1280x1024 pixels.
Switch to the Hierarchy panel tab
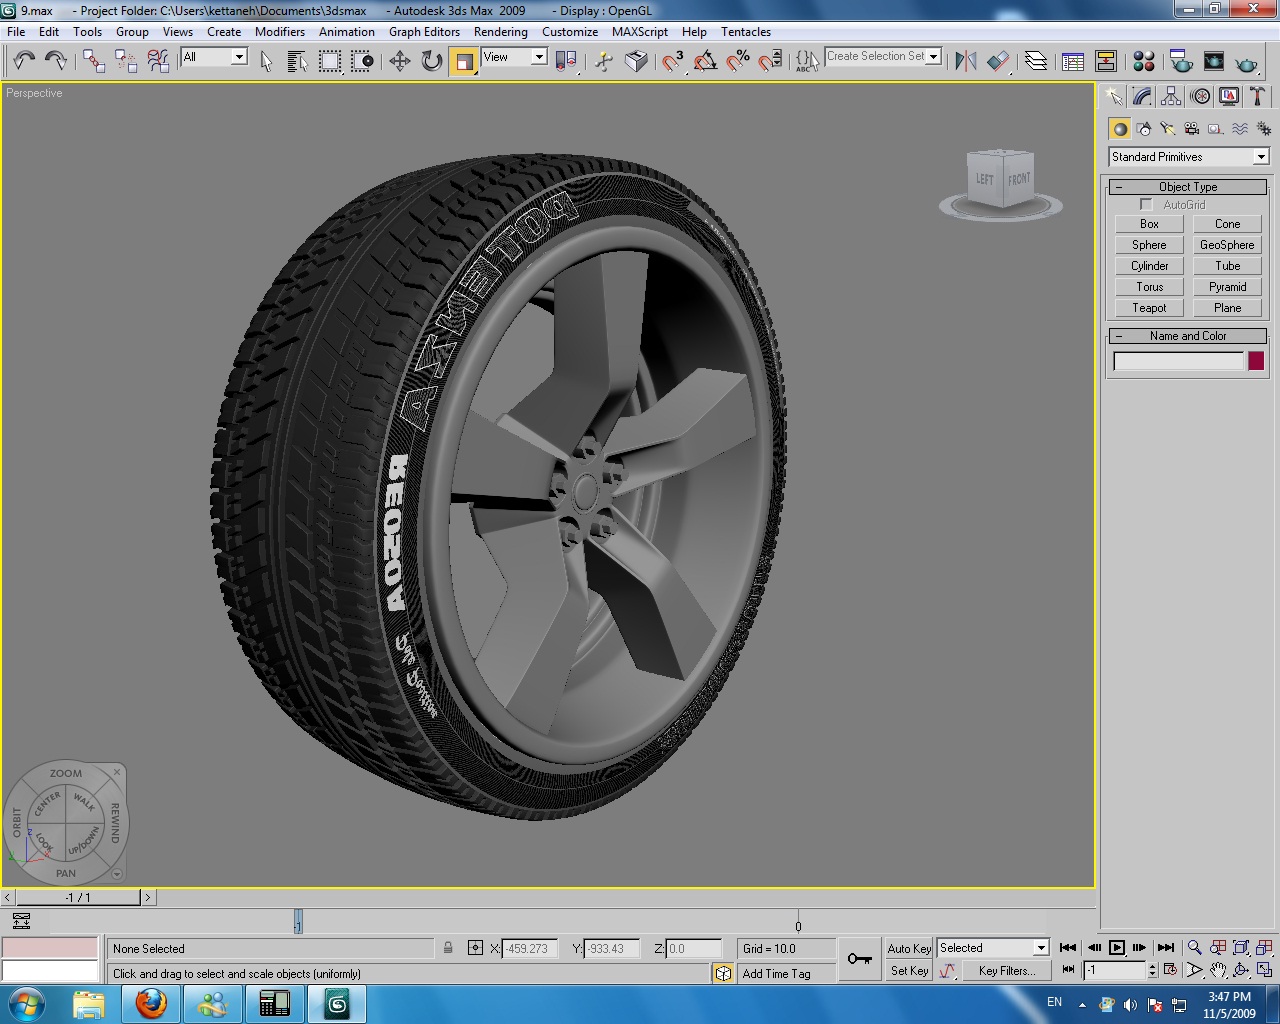pos(1171,96)
